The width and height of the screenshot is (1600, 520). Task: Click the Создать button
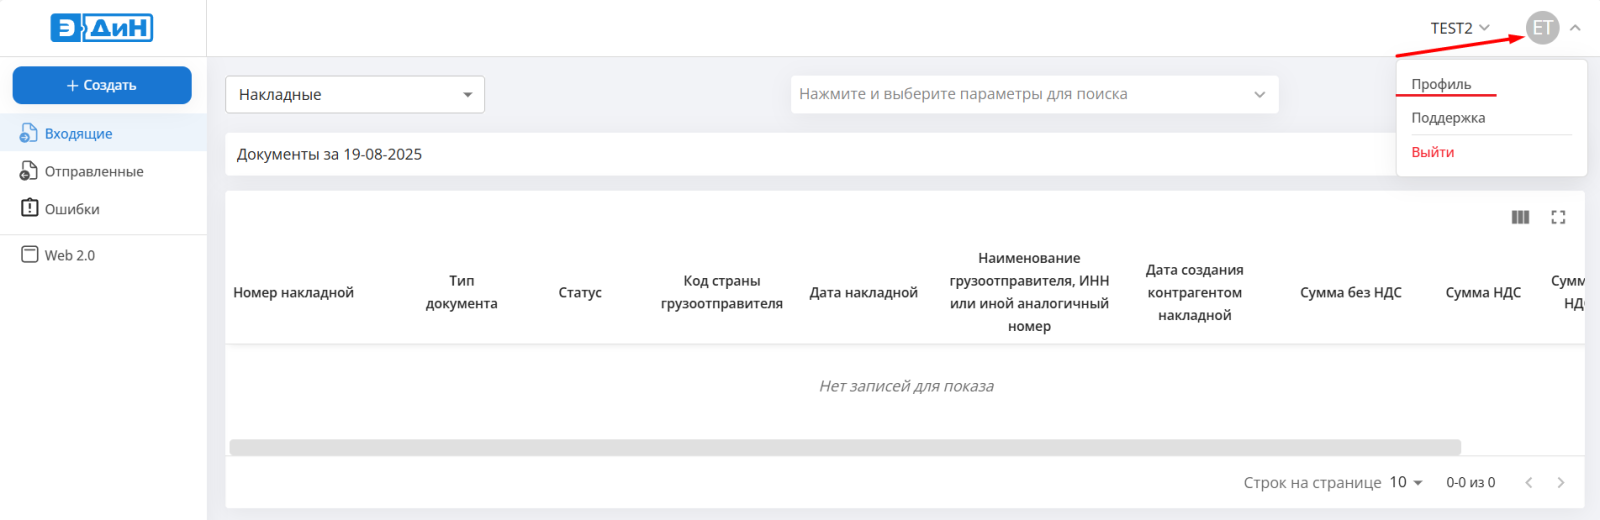(102, 85)
